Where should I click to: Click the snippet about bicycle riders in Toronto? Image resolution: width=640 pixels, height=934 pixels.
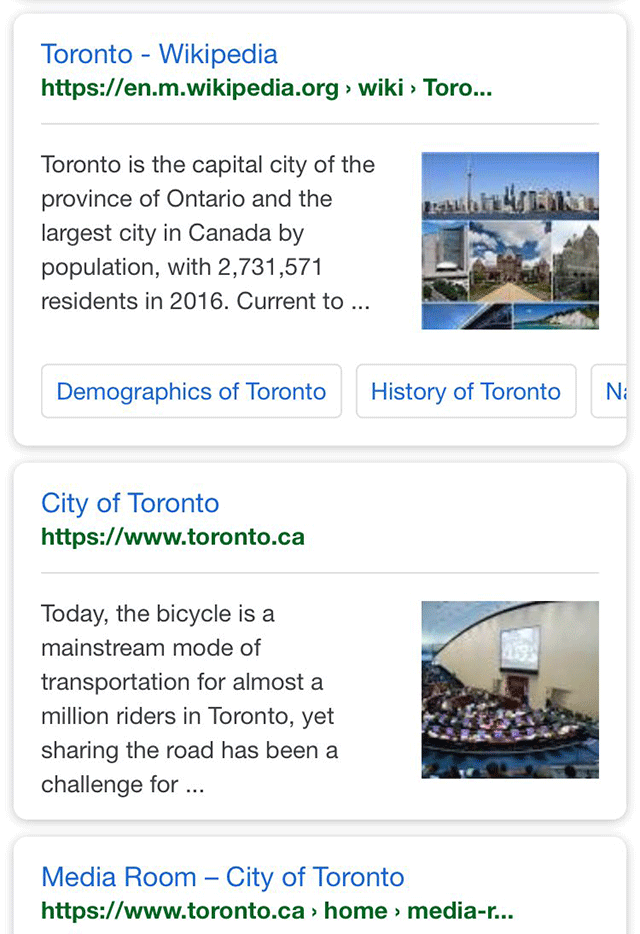190,699
